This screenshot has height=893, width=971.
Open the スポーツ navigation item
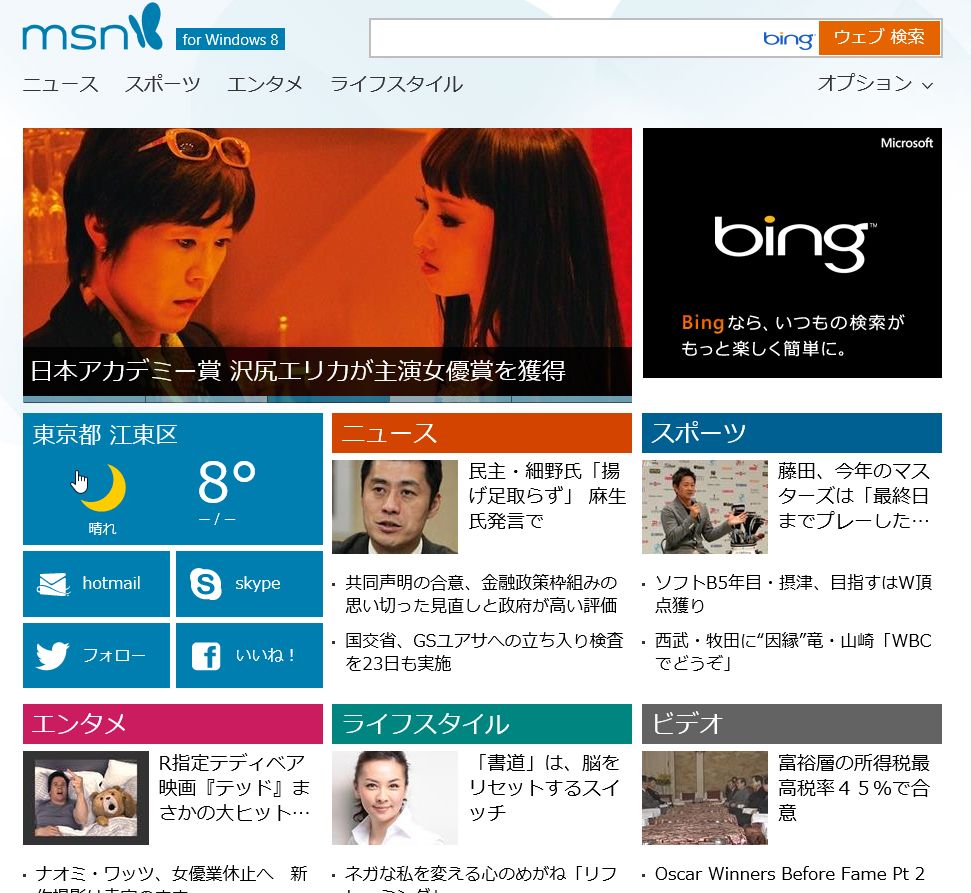tap(163, 84)
